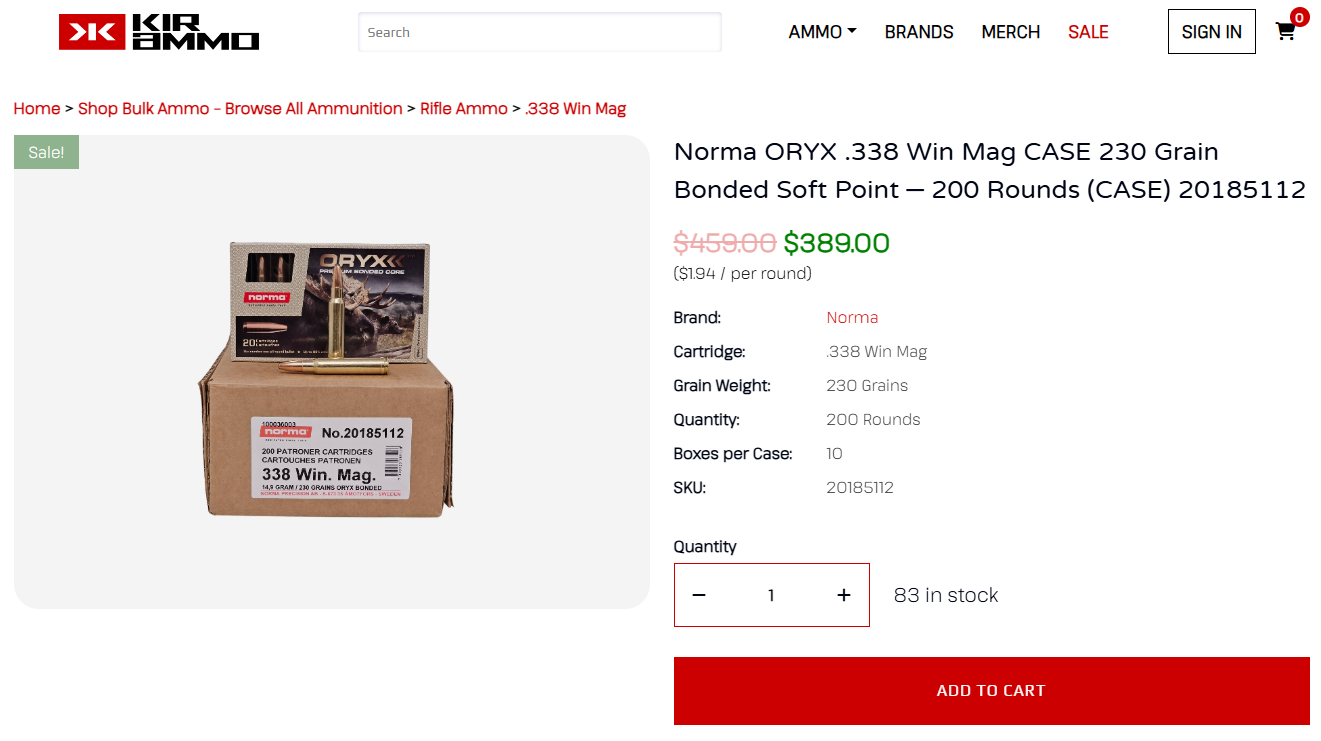The width and height of the screenshot is (1321, 741).
Task: Follow the Home breadcrumb link
Action: tap(37, 108)
